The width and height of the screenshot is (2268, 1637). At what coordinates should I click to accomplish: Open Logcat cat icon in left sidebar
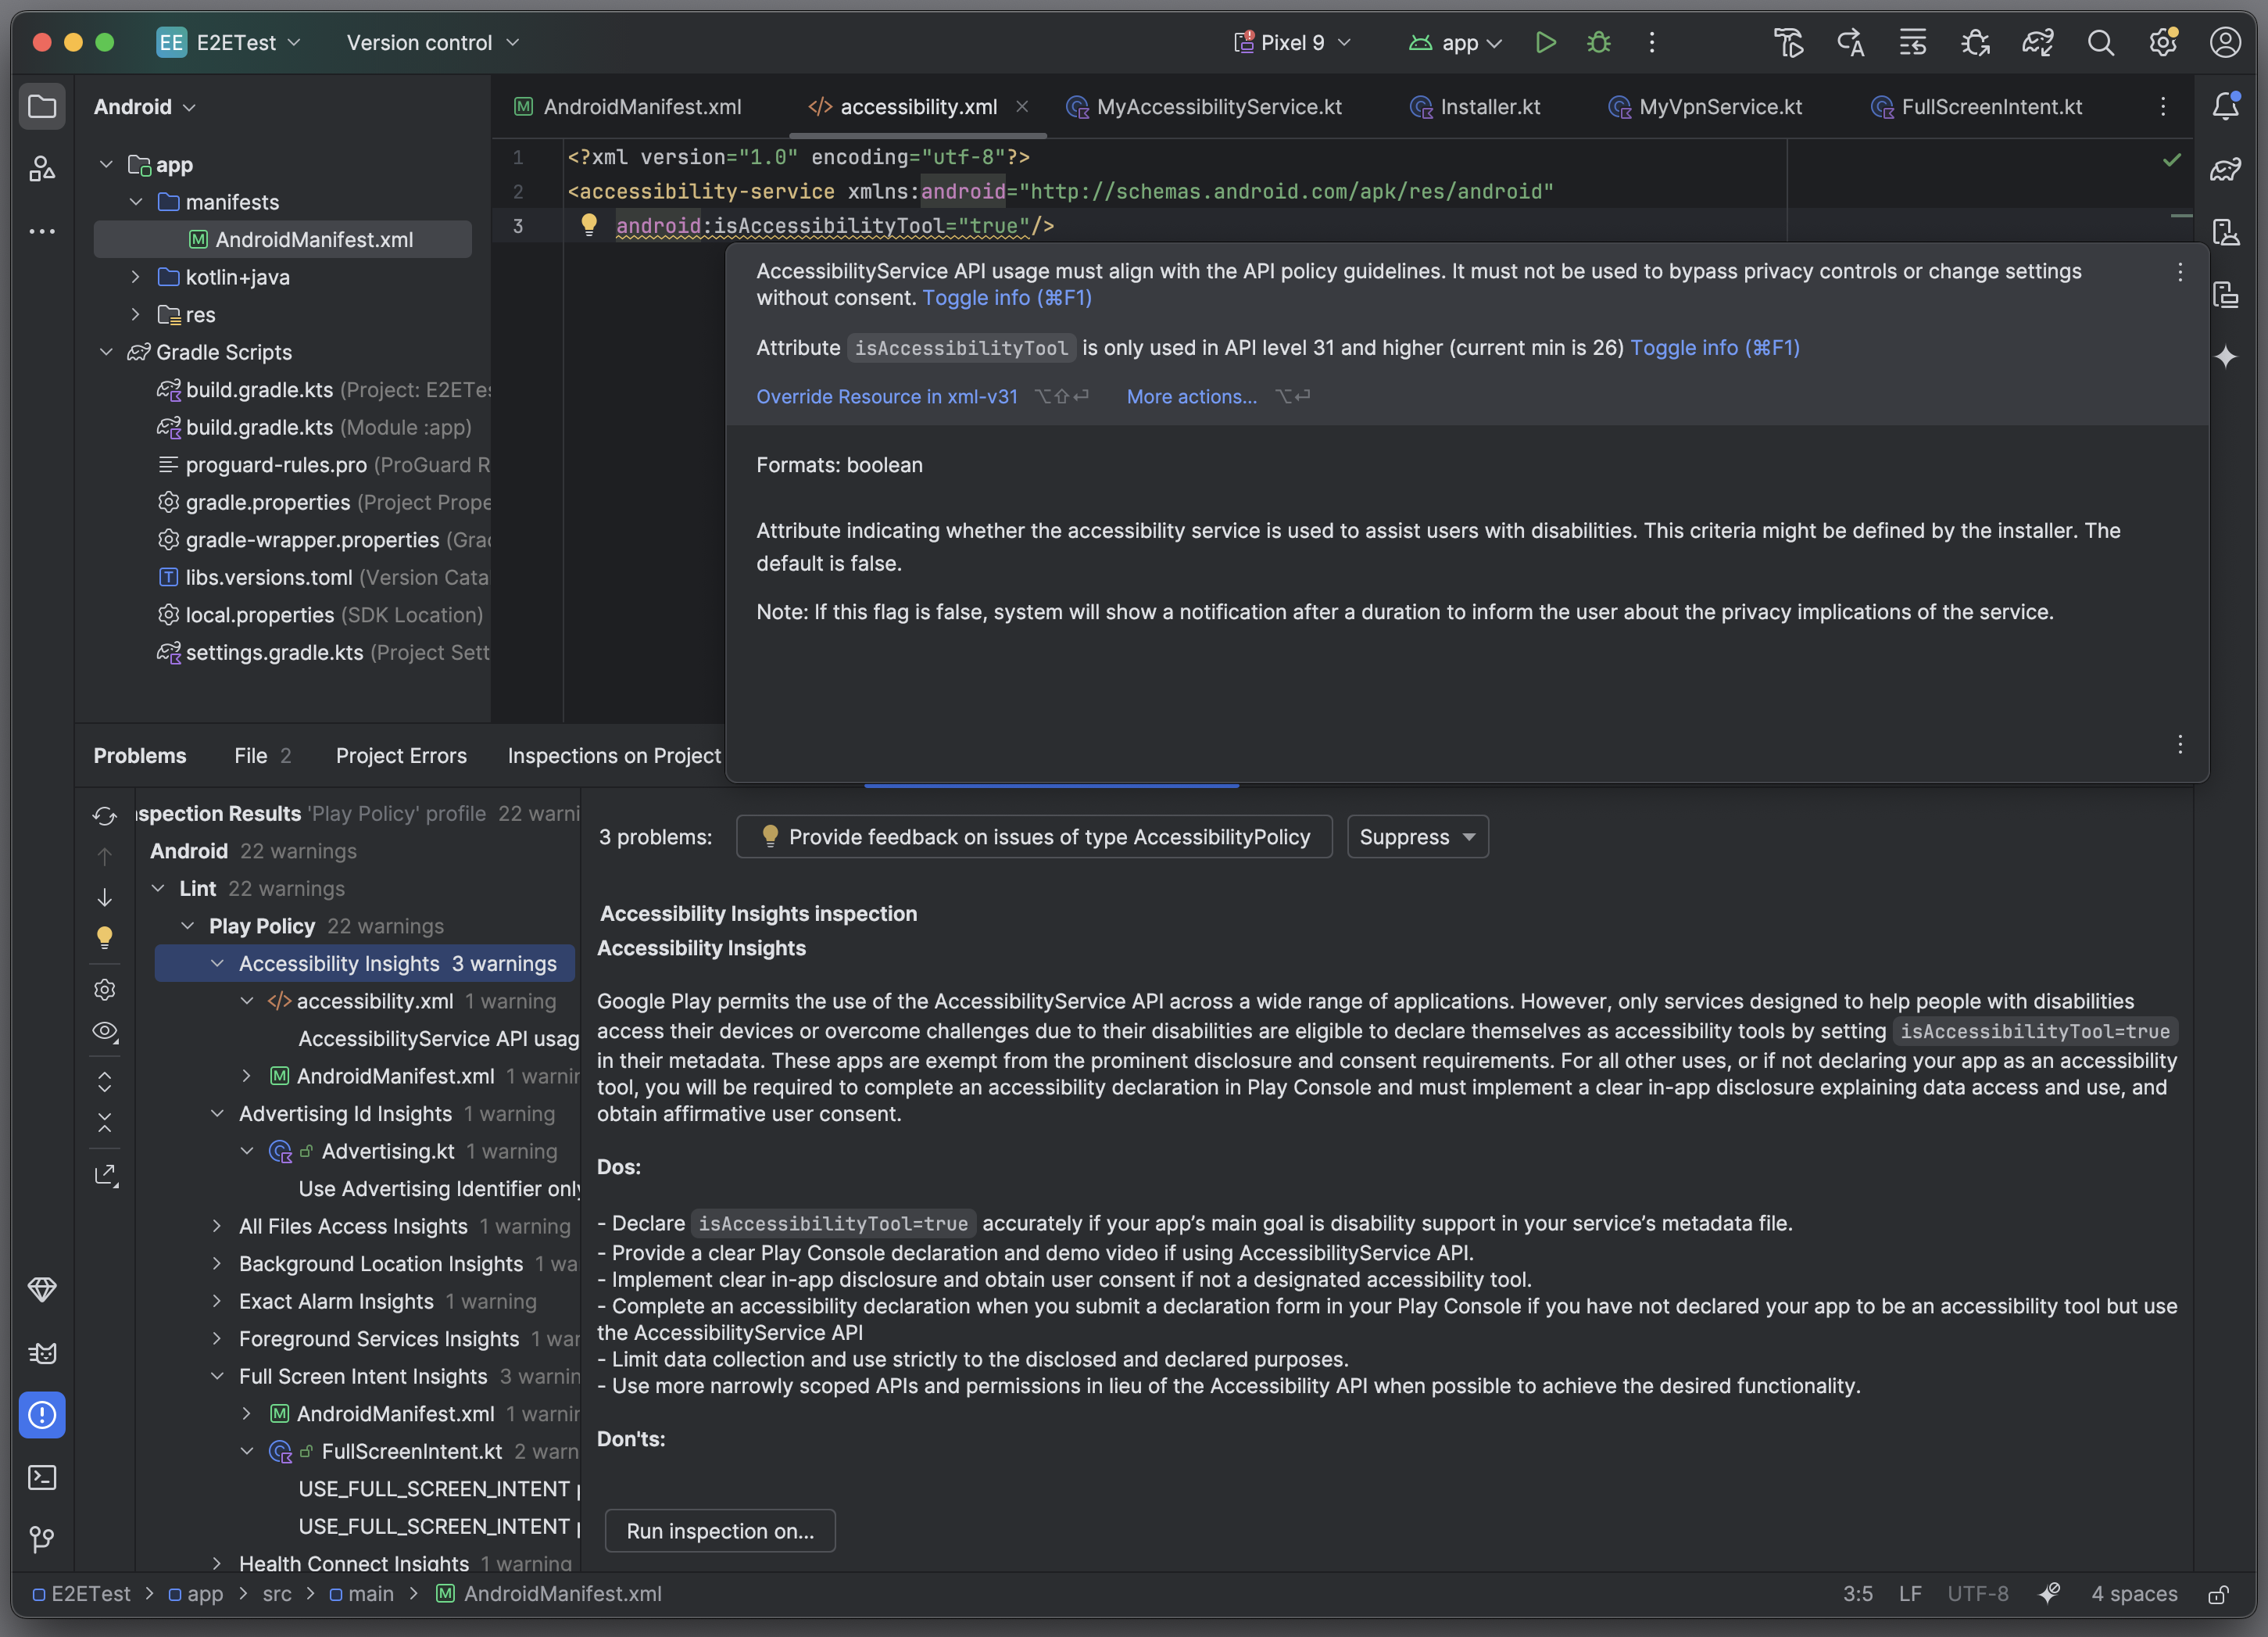point(42,1353)
